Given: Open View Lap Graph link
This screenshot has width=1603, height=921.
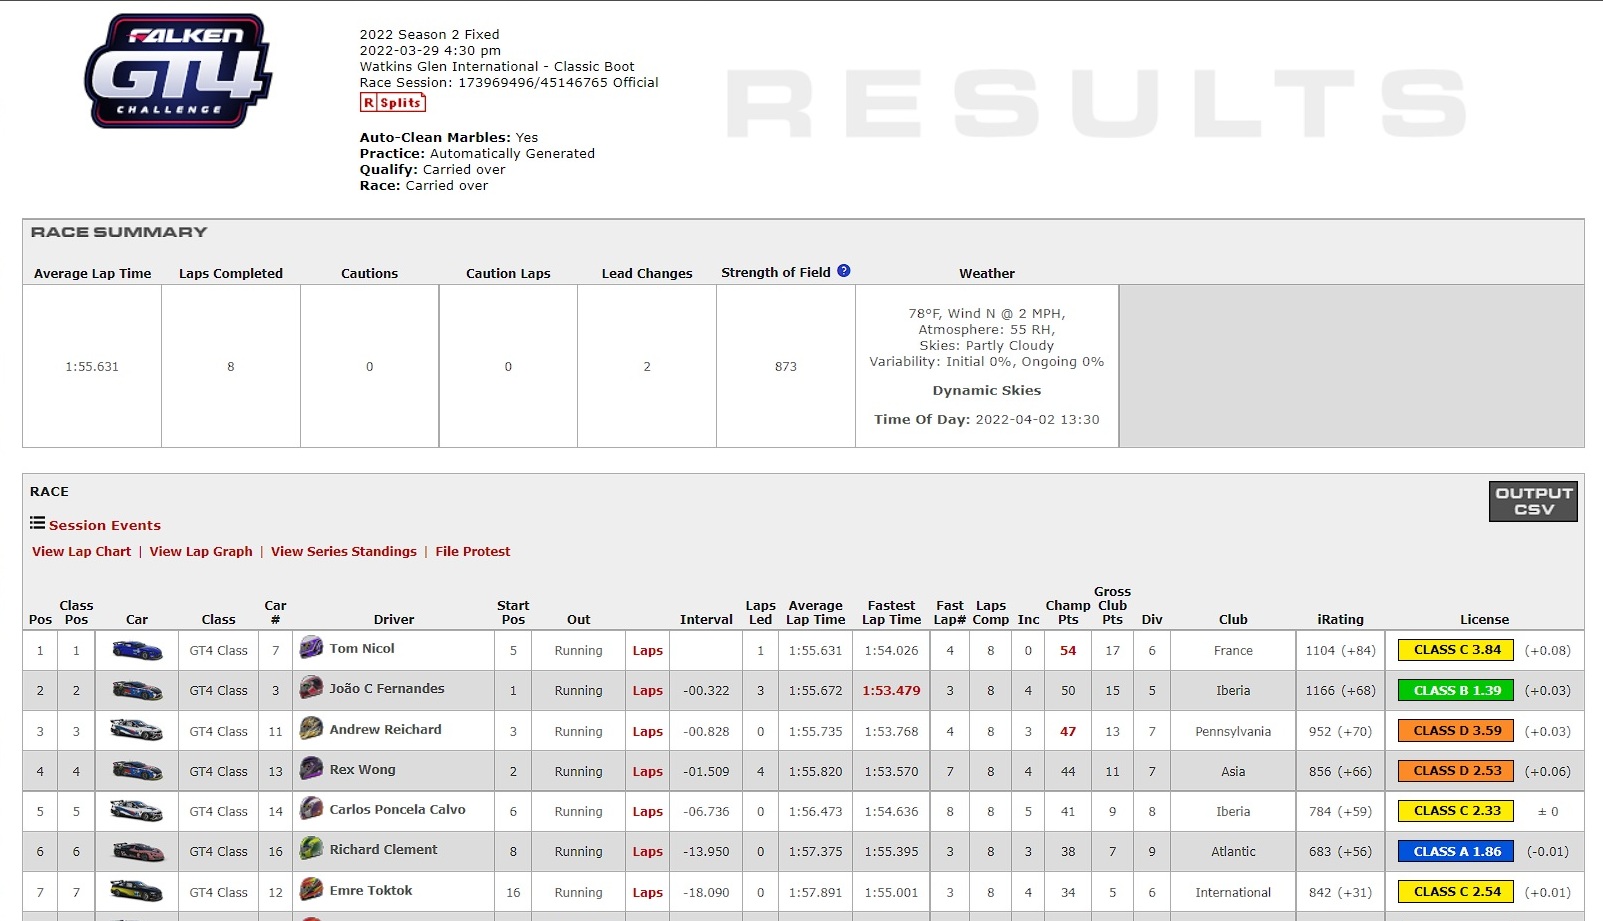Looking at the screenshot, I should pos(201,551).
